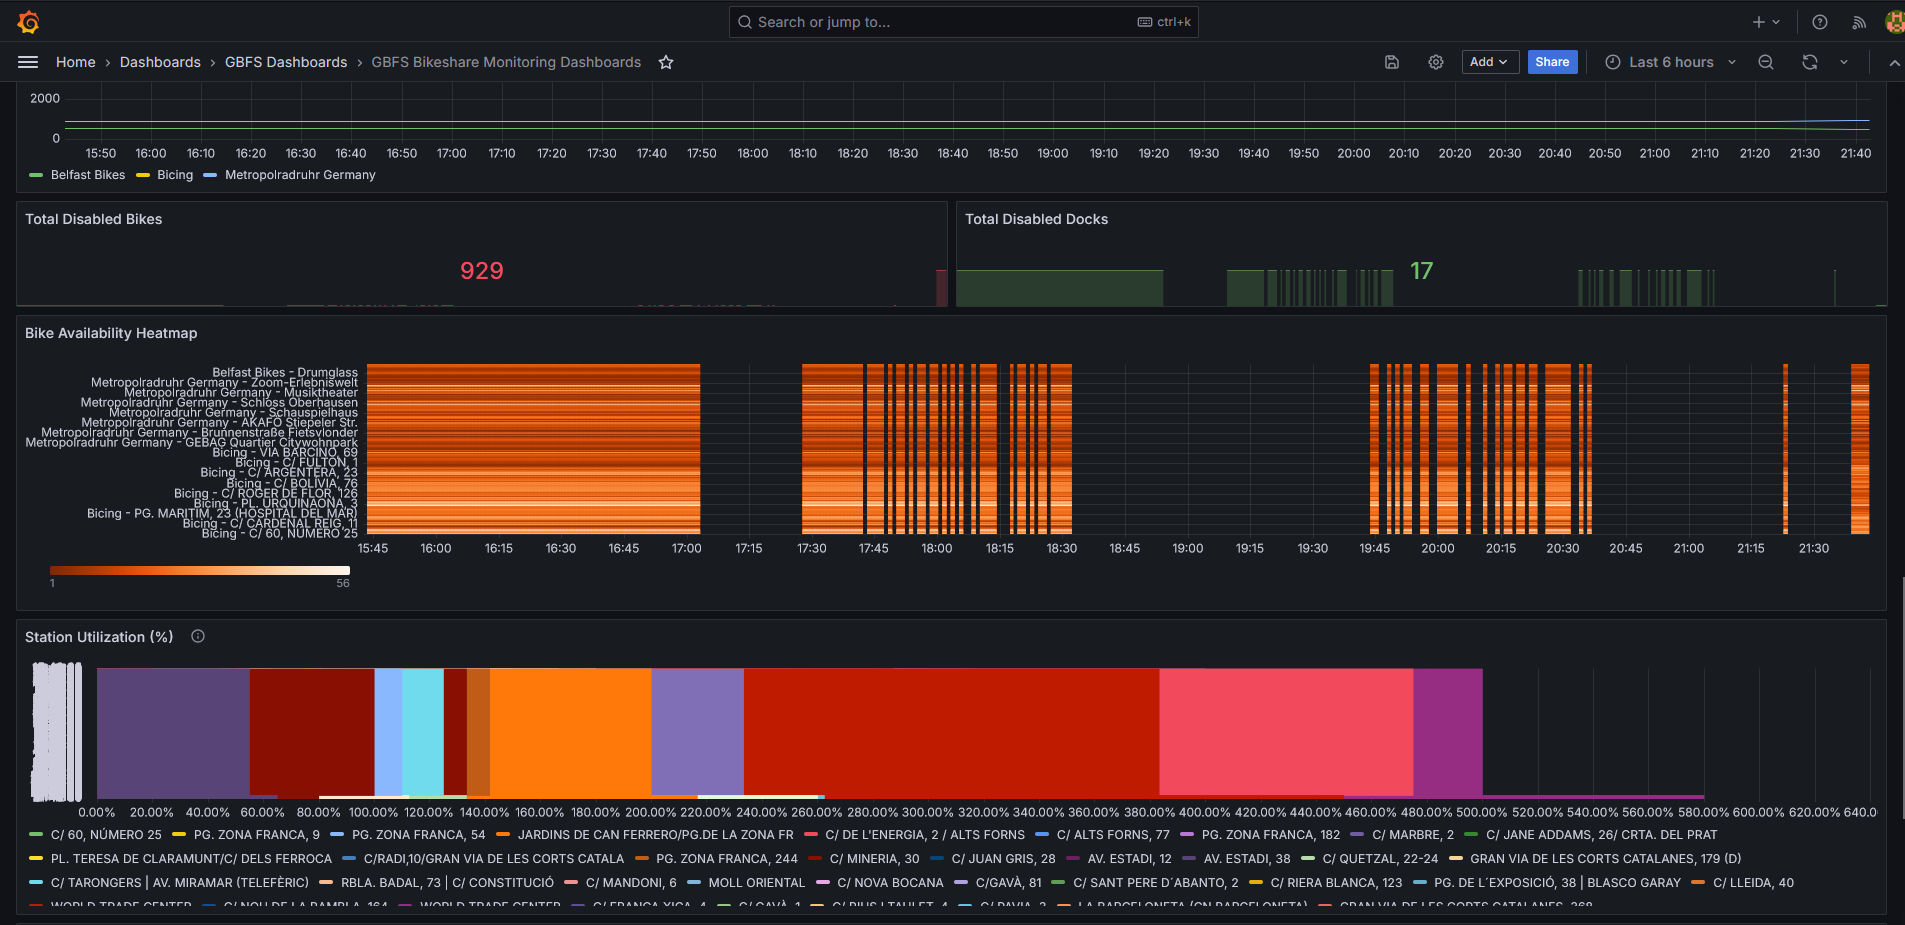Toggle PG. ZONA FRANCA, 54 legend entry
The height and width of the screenshot is (925, 1905).
[x=419, y=835]
